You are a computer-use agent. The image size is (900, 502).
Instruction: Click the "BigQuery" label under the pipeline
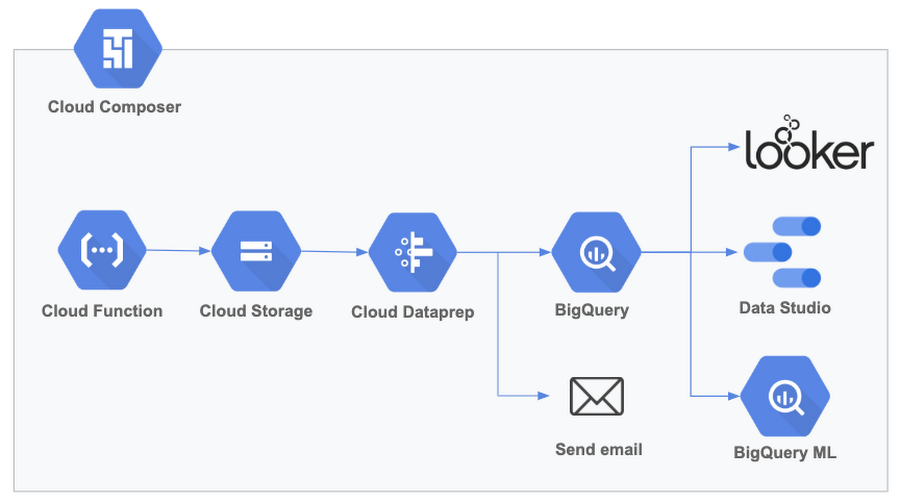tap(592, 310)
